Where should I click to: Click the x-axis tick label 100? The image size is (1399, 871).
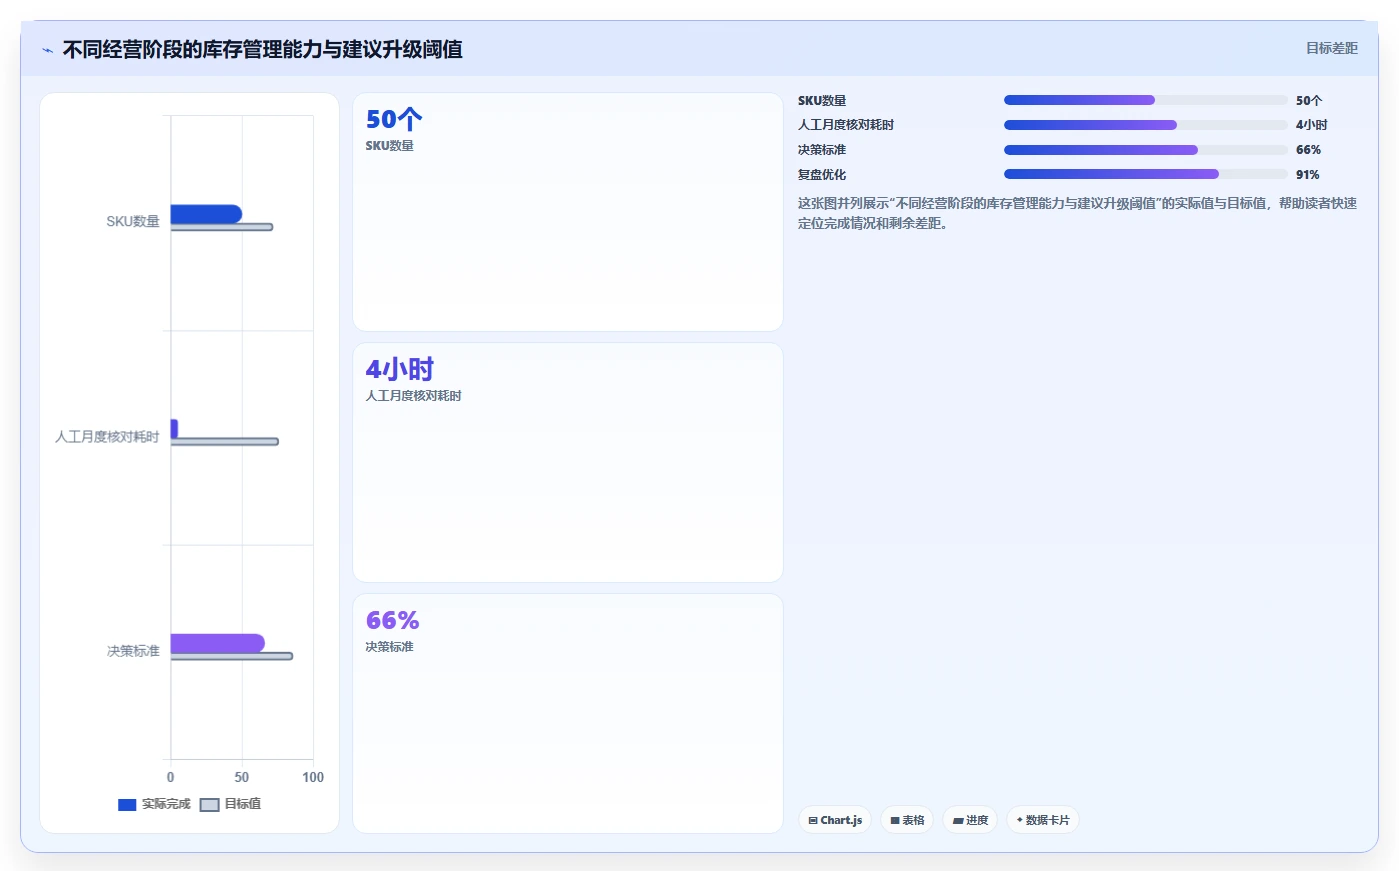tap(313, 778)
